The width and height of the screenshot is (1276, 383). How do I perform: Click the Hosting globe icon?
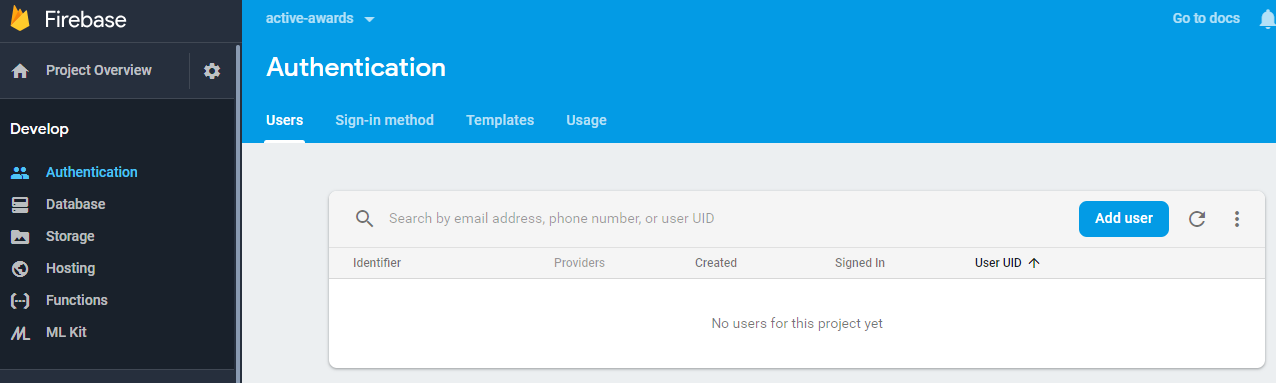click(x=20, y=269)
